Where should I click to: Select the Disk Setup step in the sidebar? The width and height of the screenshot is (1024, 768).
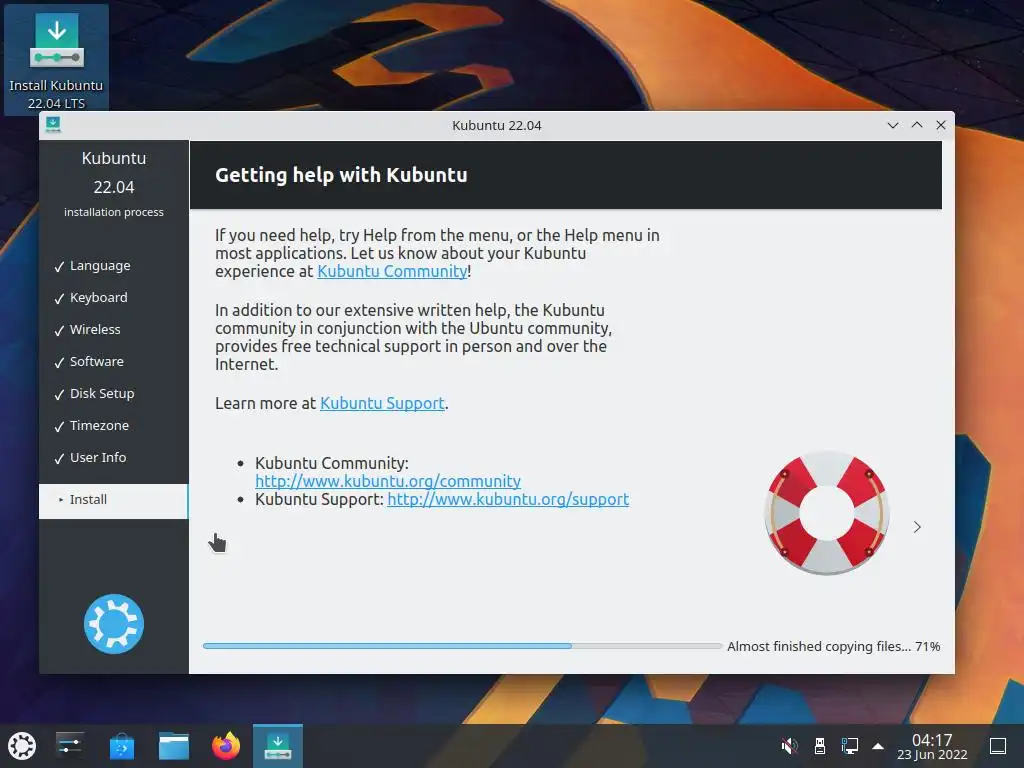102,394
